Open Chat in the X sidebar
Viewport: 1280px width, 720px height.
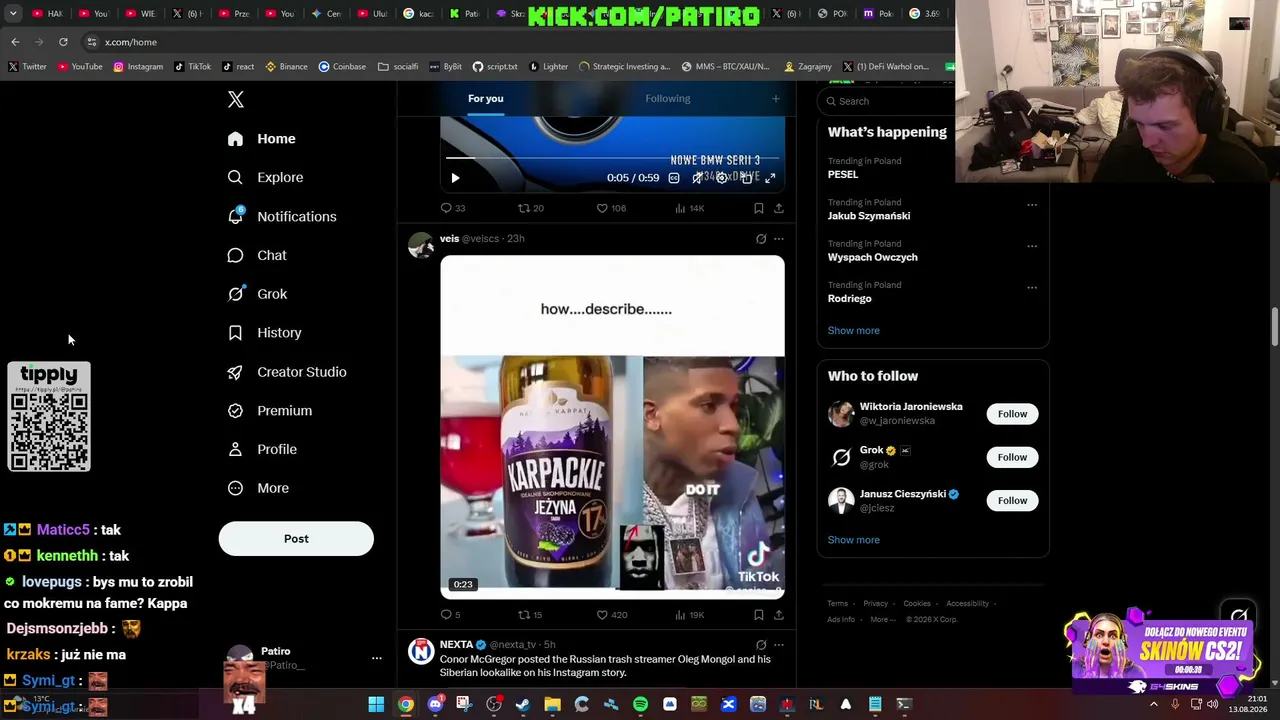point(257,255)
